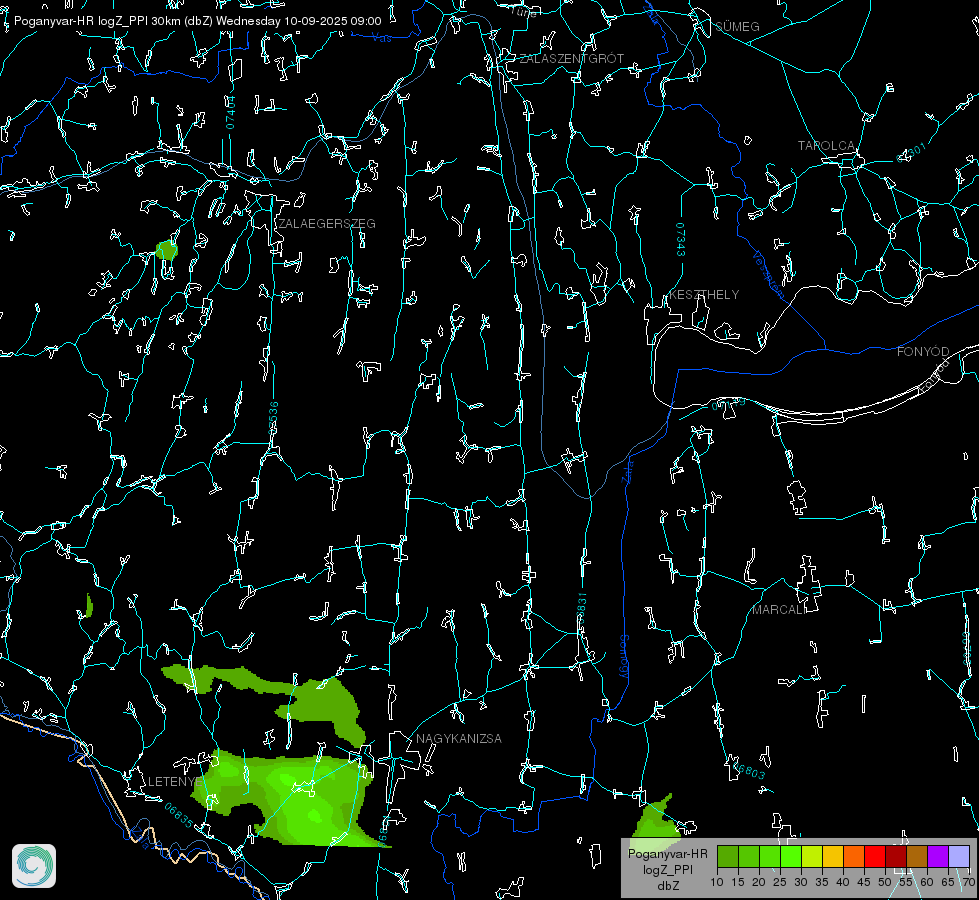Click the ZALAEGERSZEG town label
The width and height of the screenshot is (979, 900).
[x=327, y=224]
